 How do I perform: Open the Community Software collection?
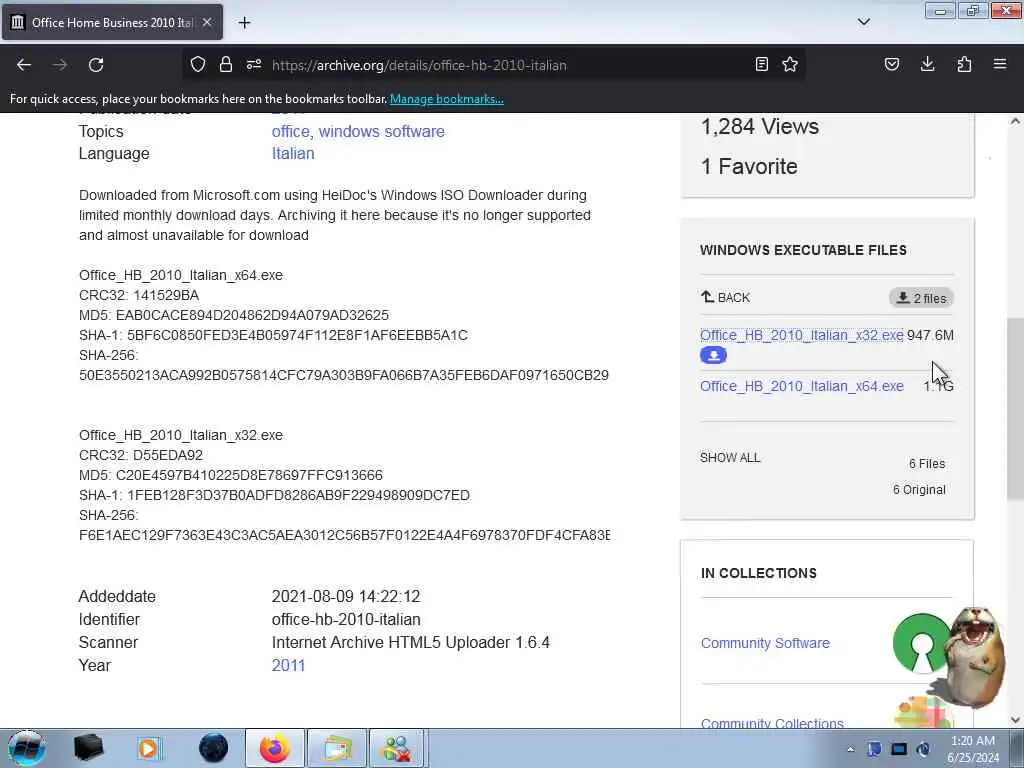point(765,643)
